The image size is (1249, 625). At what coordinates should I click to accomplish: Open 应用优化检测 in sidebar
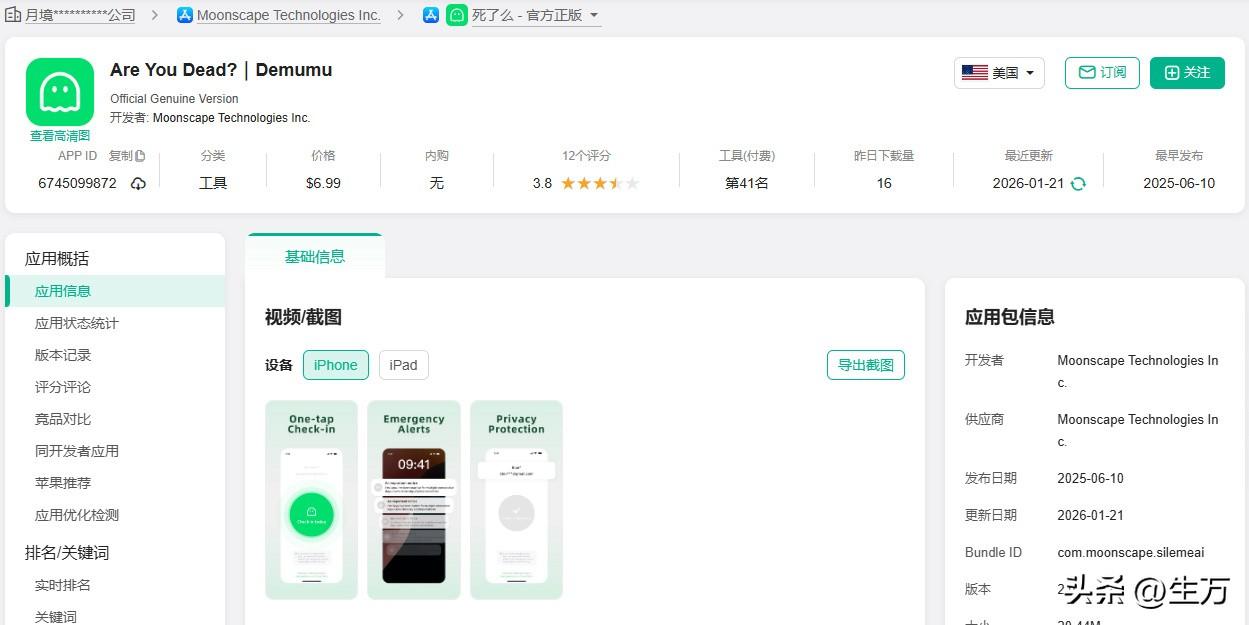(77, 515)
